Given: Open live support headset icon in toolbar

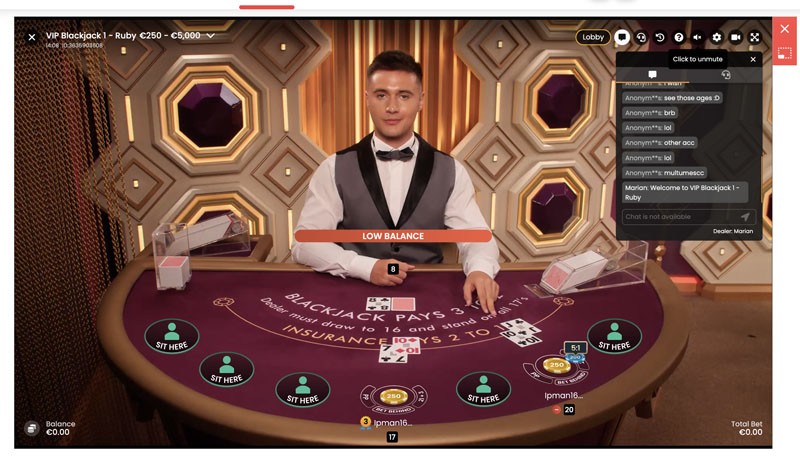Looking at the screenshot, I should pos(641,37).
